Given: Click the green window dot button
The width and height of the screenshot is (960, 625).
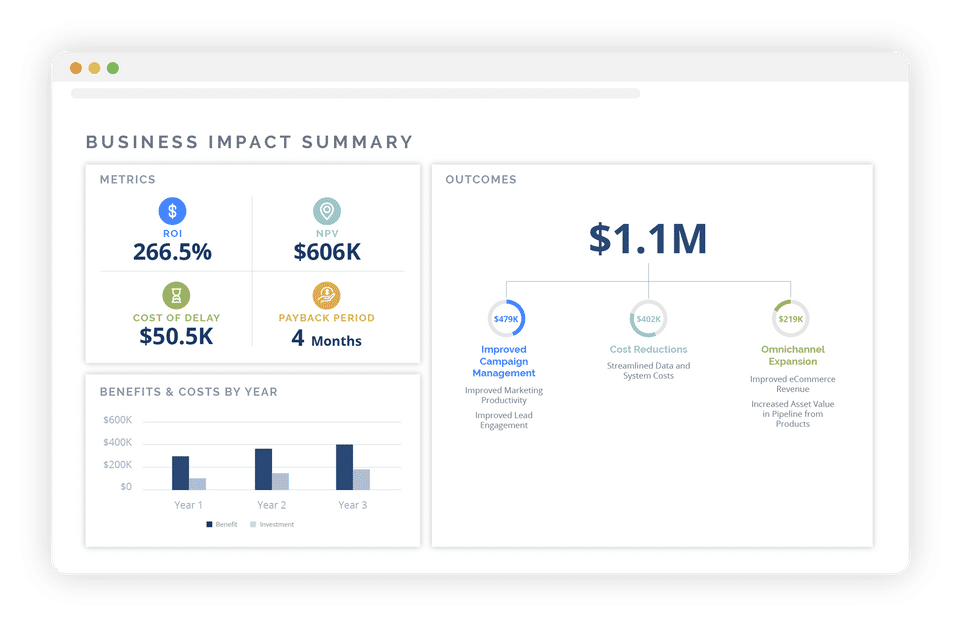Looking at the screenshot, I should [x=113, y=68].
